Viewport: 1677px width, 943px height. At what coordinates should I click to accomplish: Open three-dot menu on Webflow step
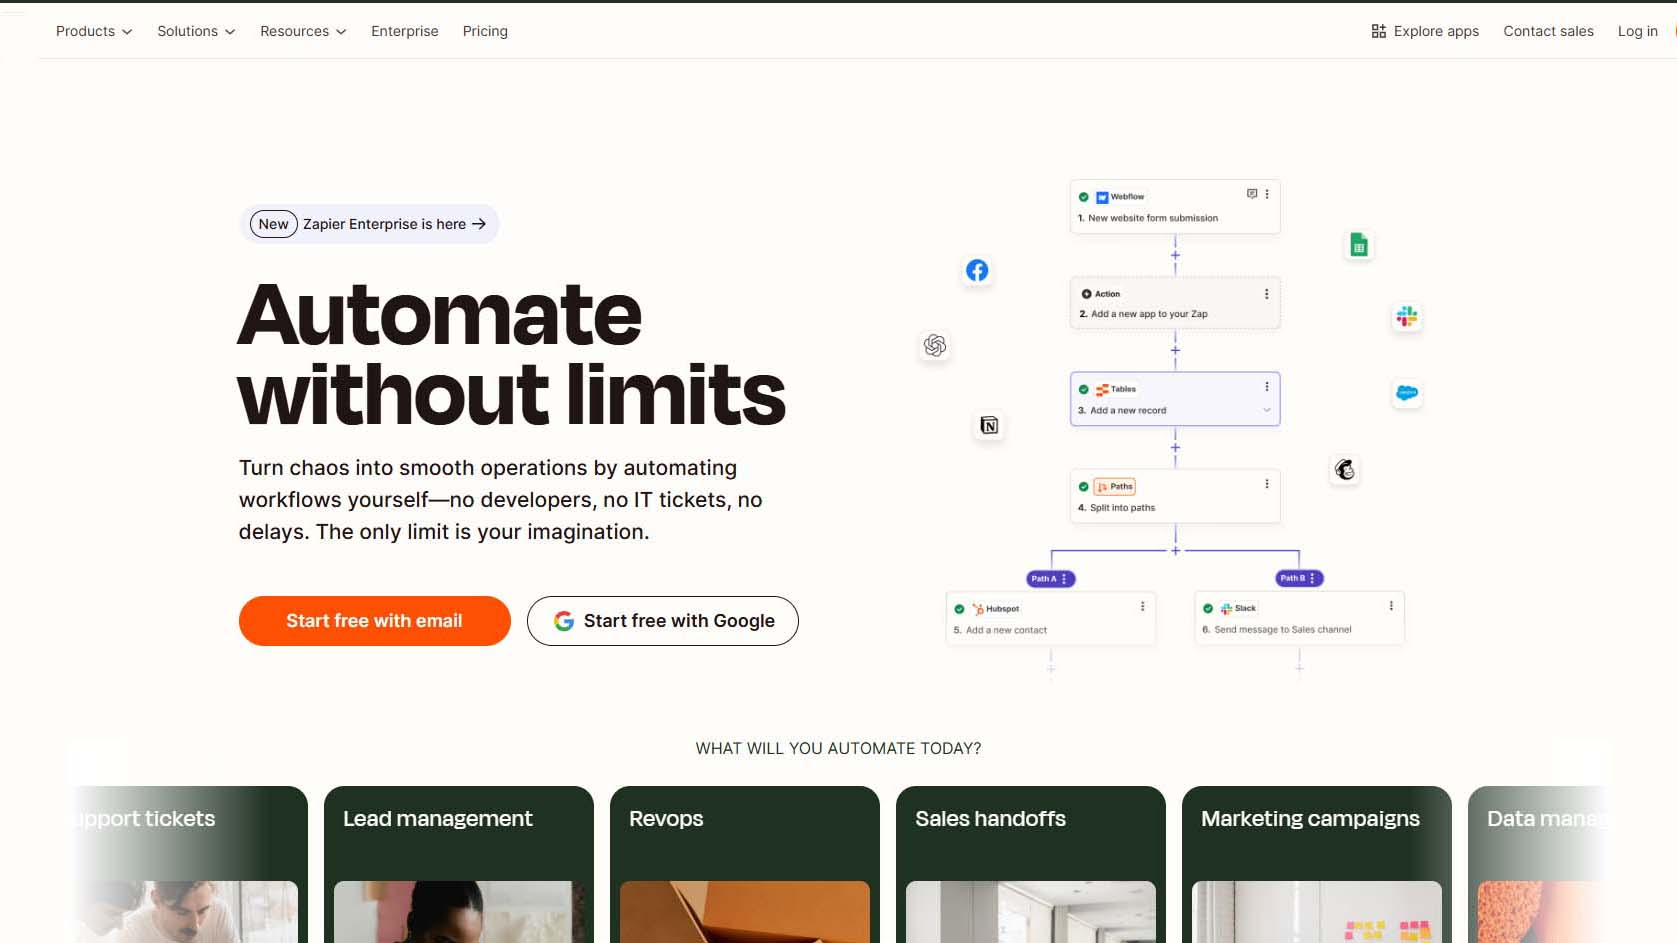(x=1267, y=194)
